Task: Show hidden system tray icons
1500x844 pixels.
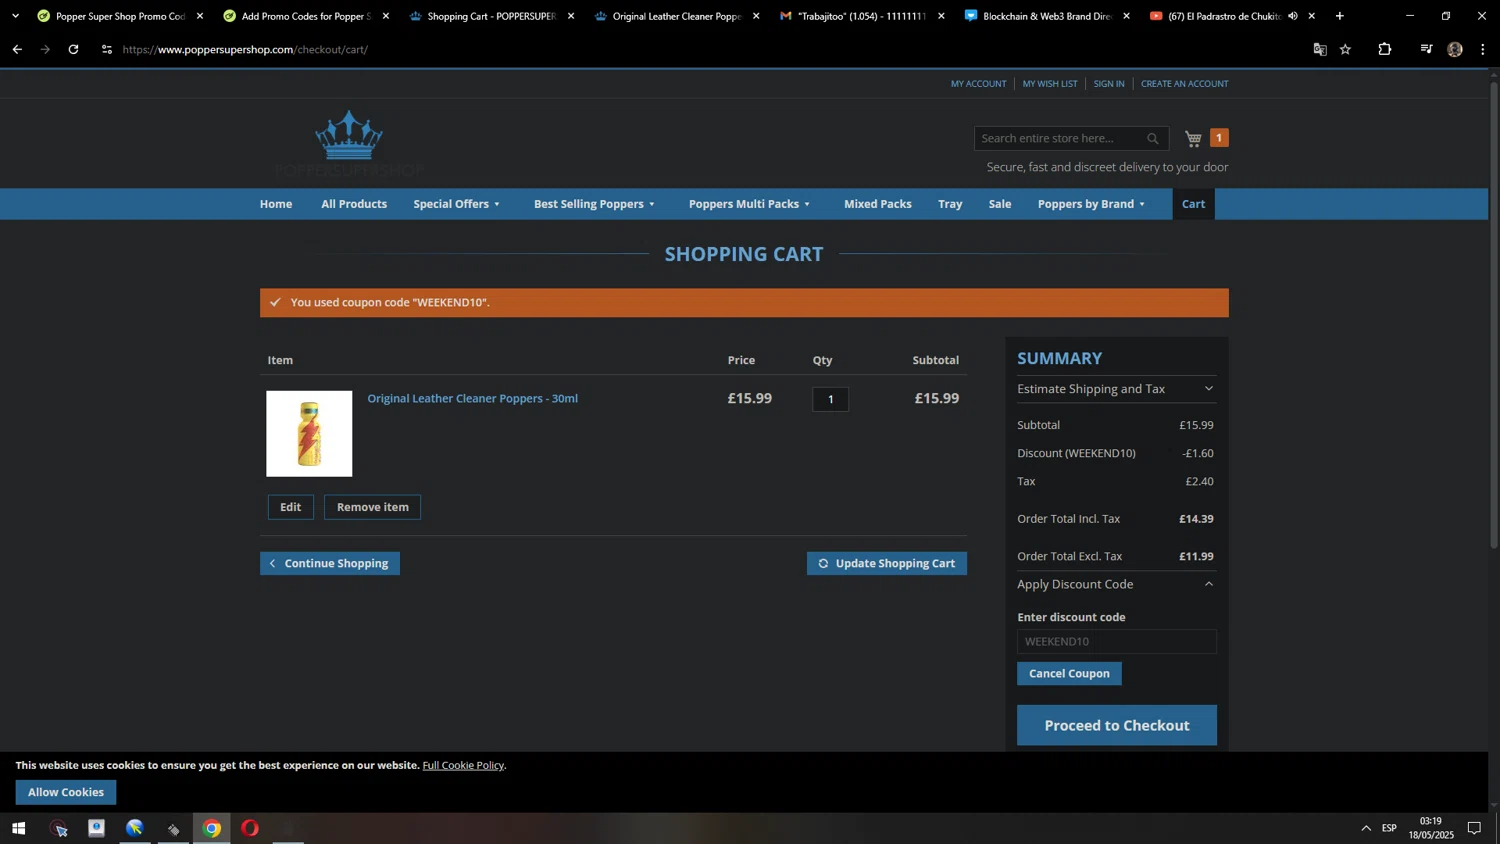Action: click(1366, 828)
